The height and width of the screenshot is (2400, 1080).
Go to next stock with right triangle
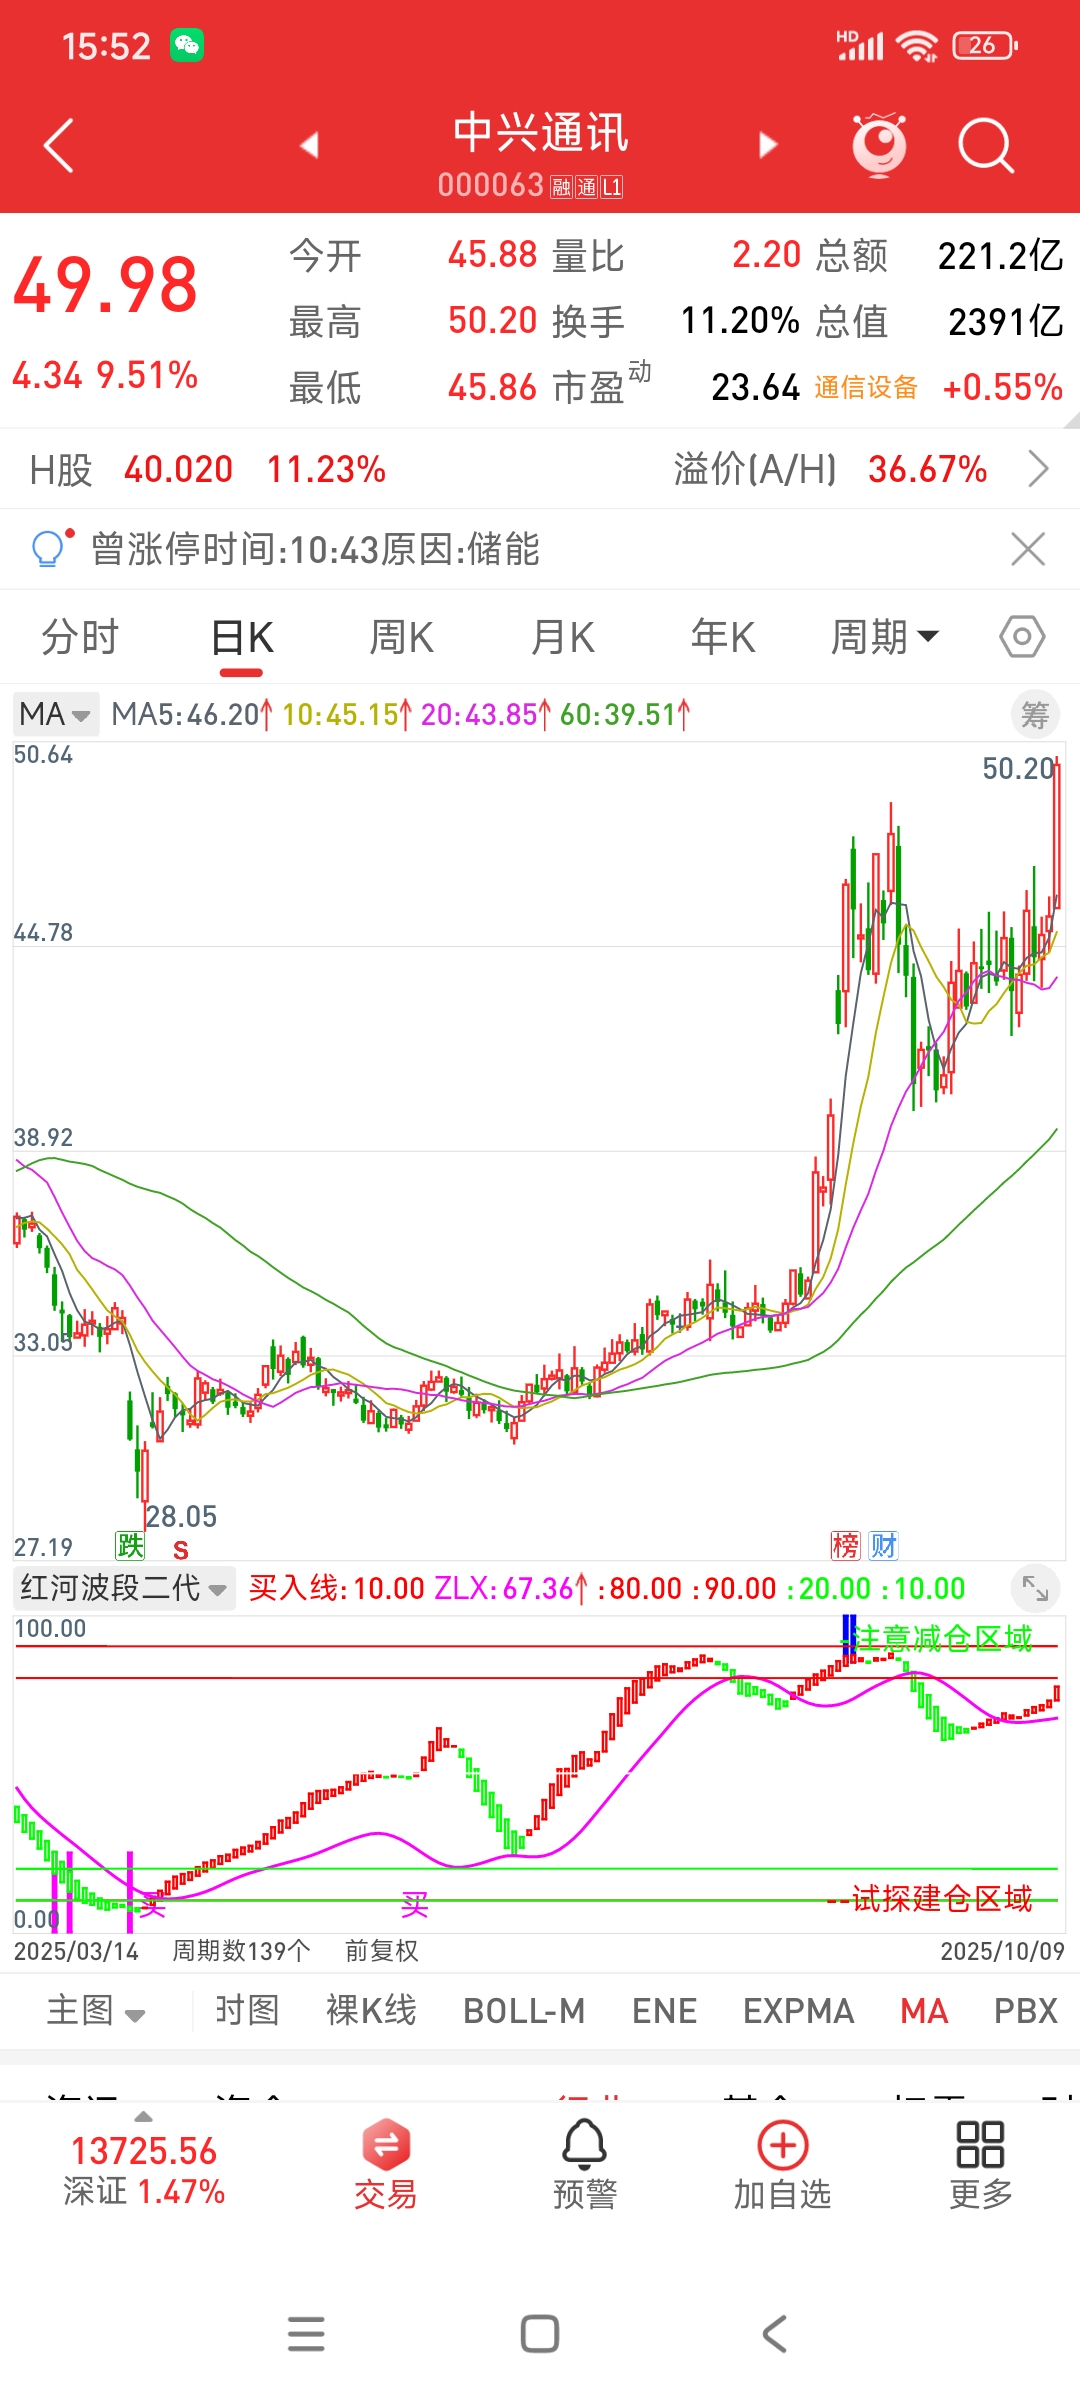coord(767,145)
